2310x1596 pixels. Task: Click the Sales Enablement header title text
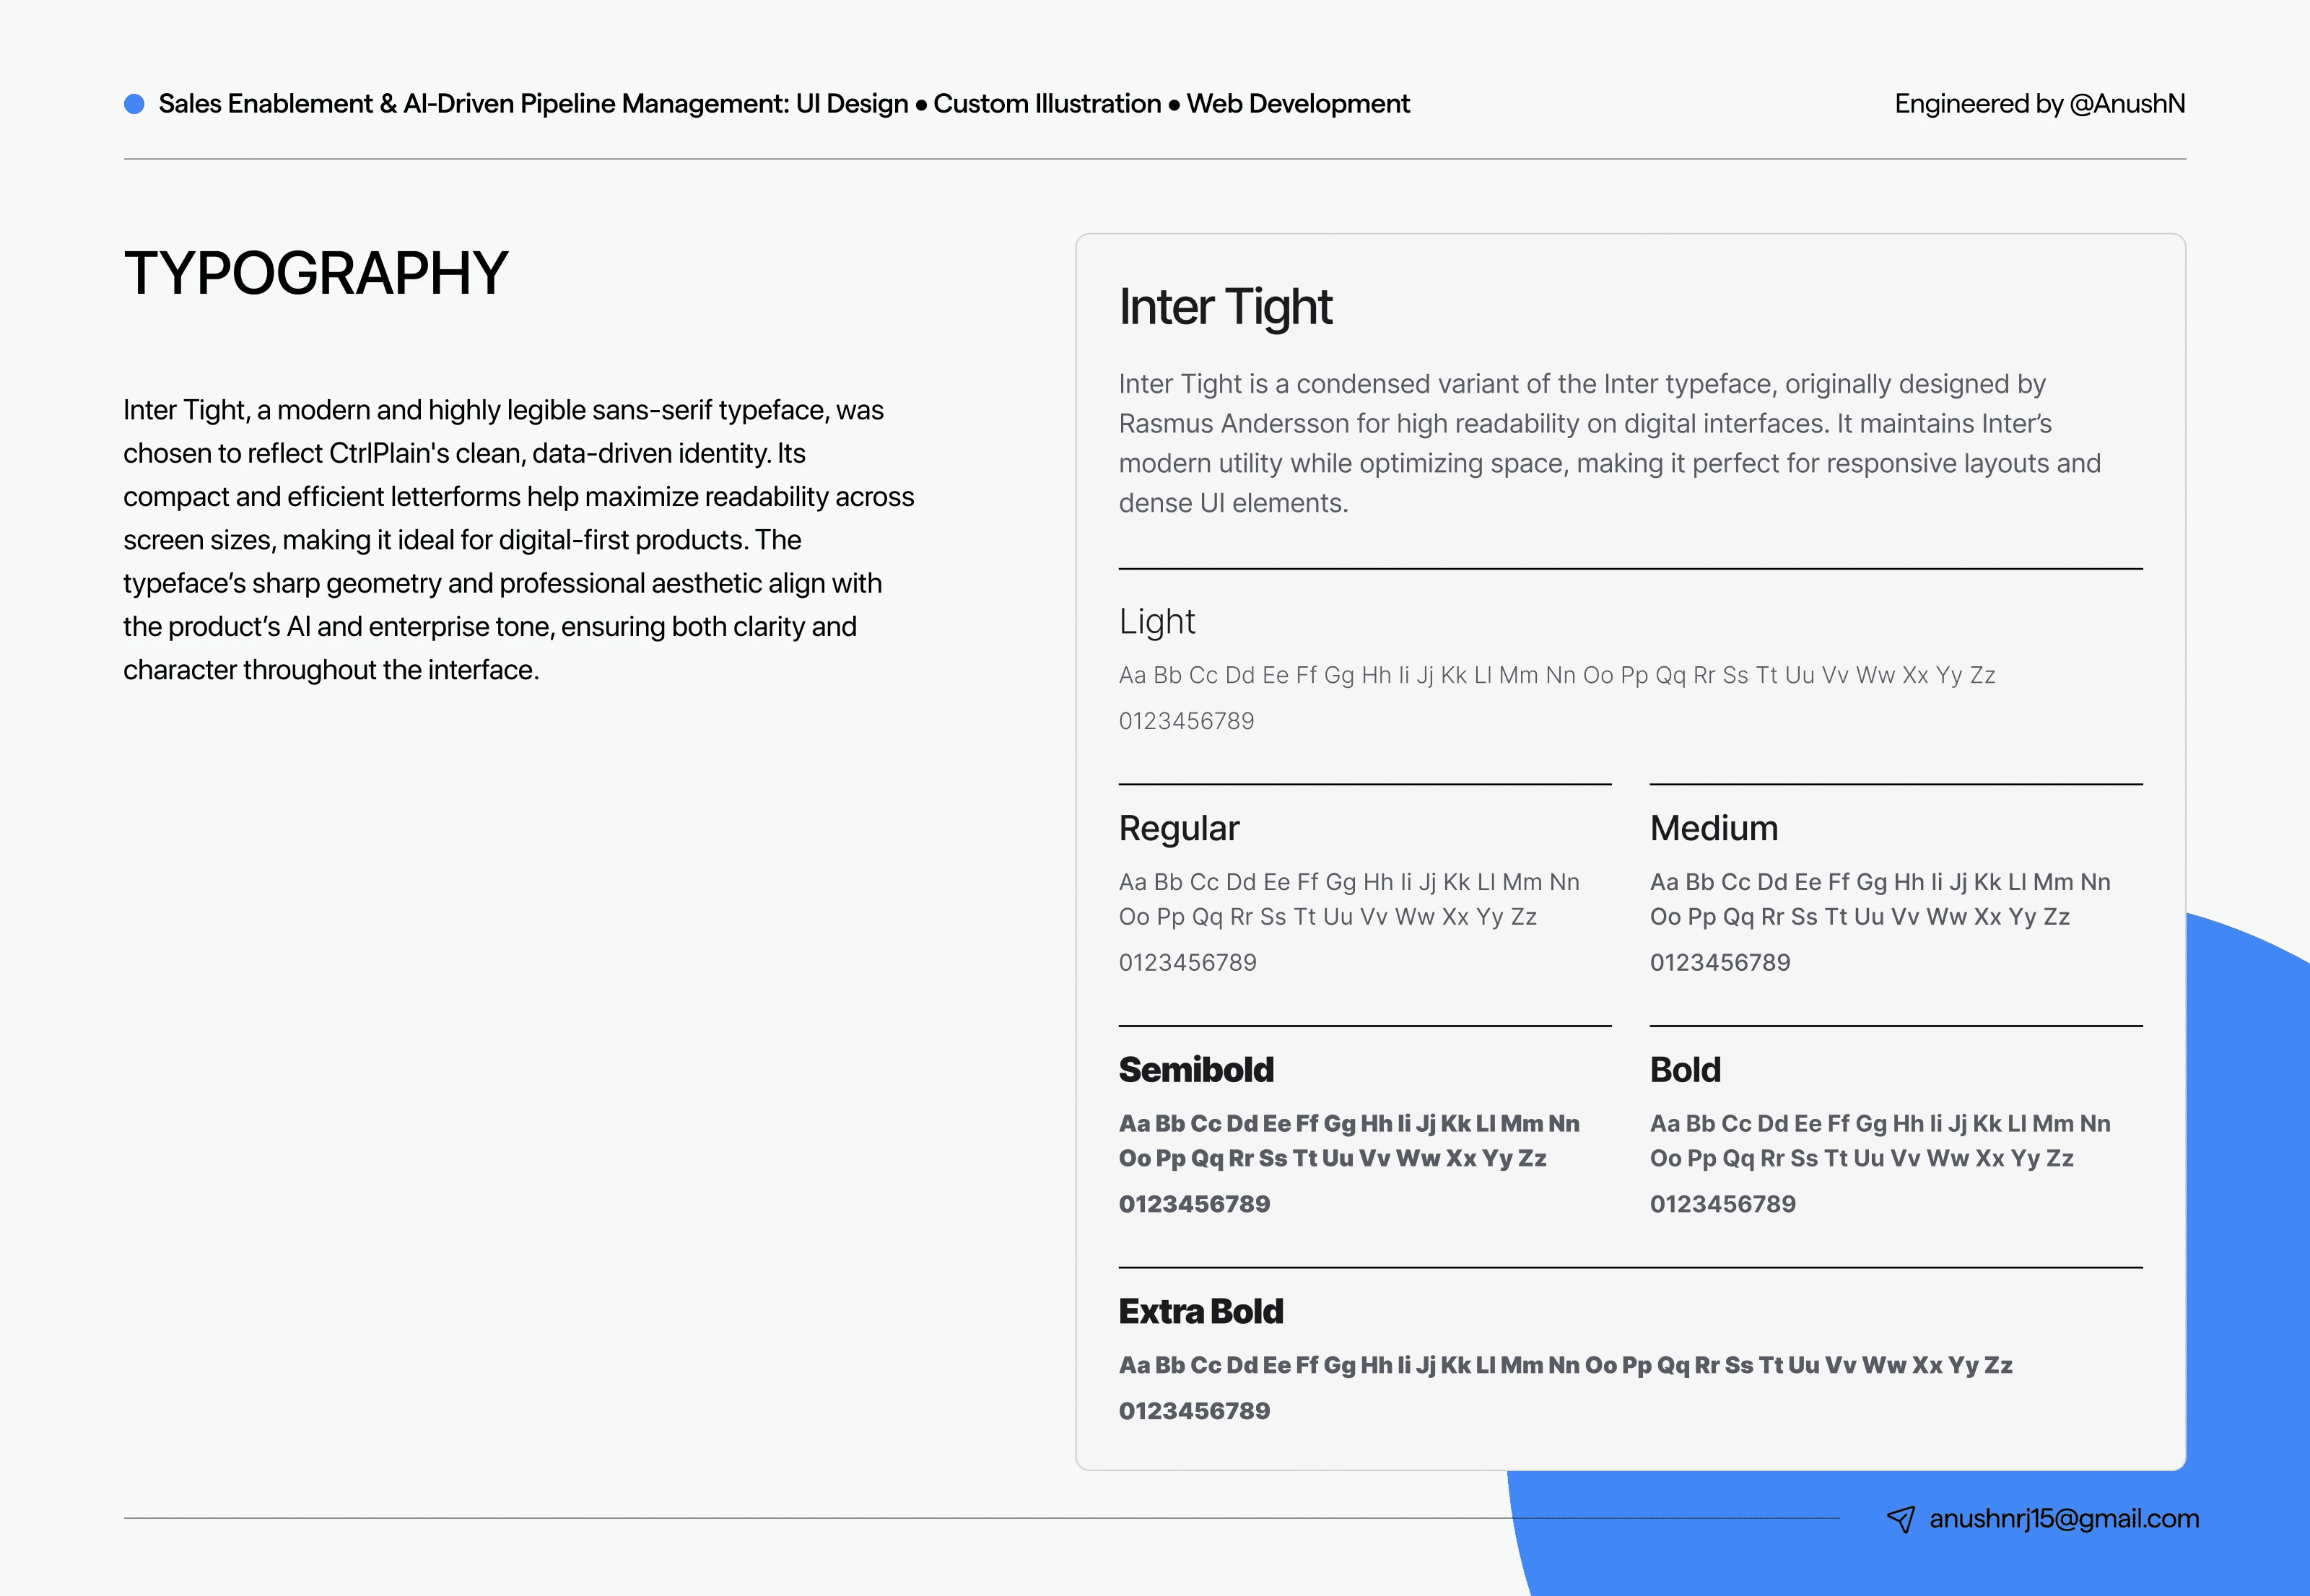point(783,104)
